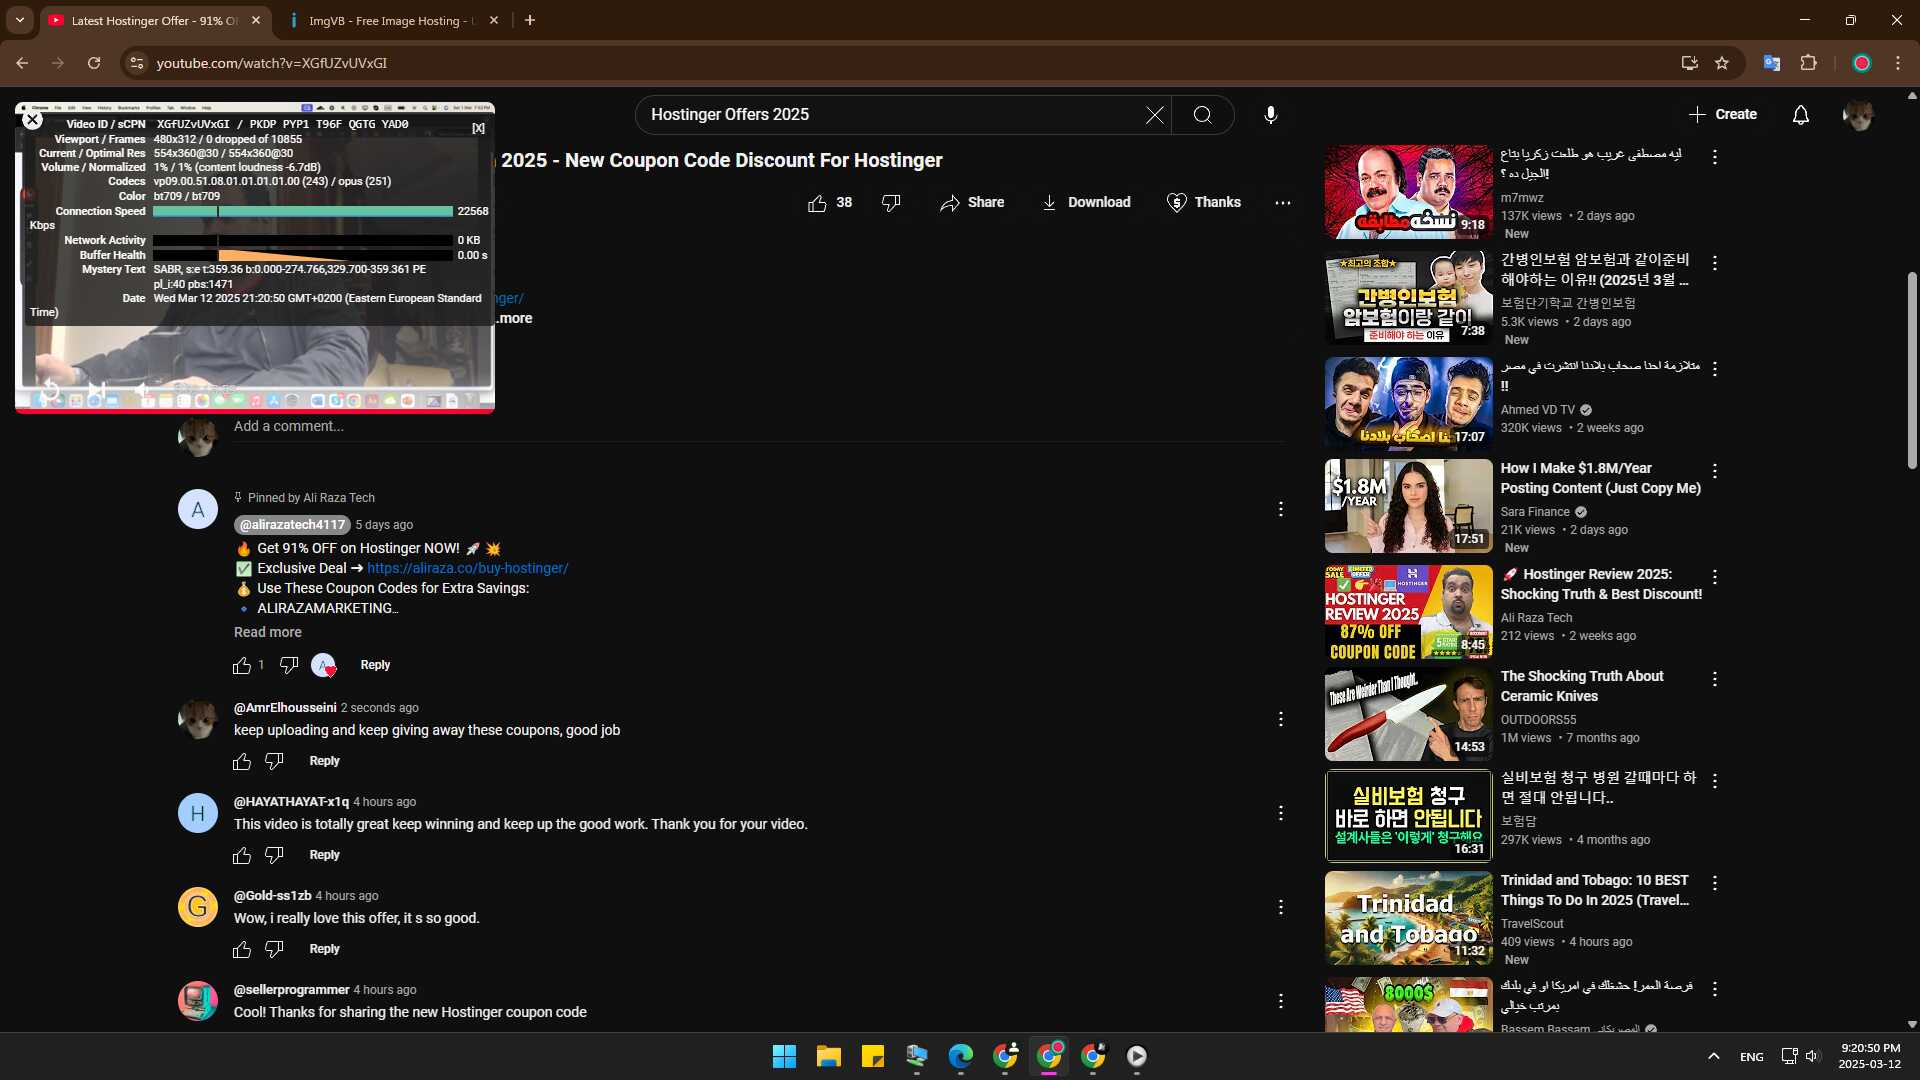Like the @AmrElhousseini comment
This screenshot has height=1080, width=1920.
click(x=242, y=762)
